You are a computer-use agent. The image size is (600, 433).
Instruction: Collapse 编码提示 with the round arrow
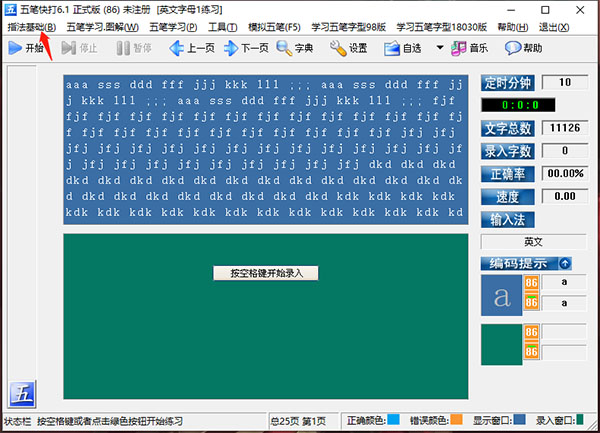coord(565,263)
